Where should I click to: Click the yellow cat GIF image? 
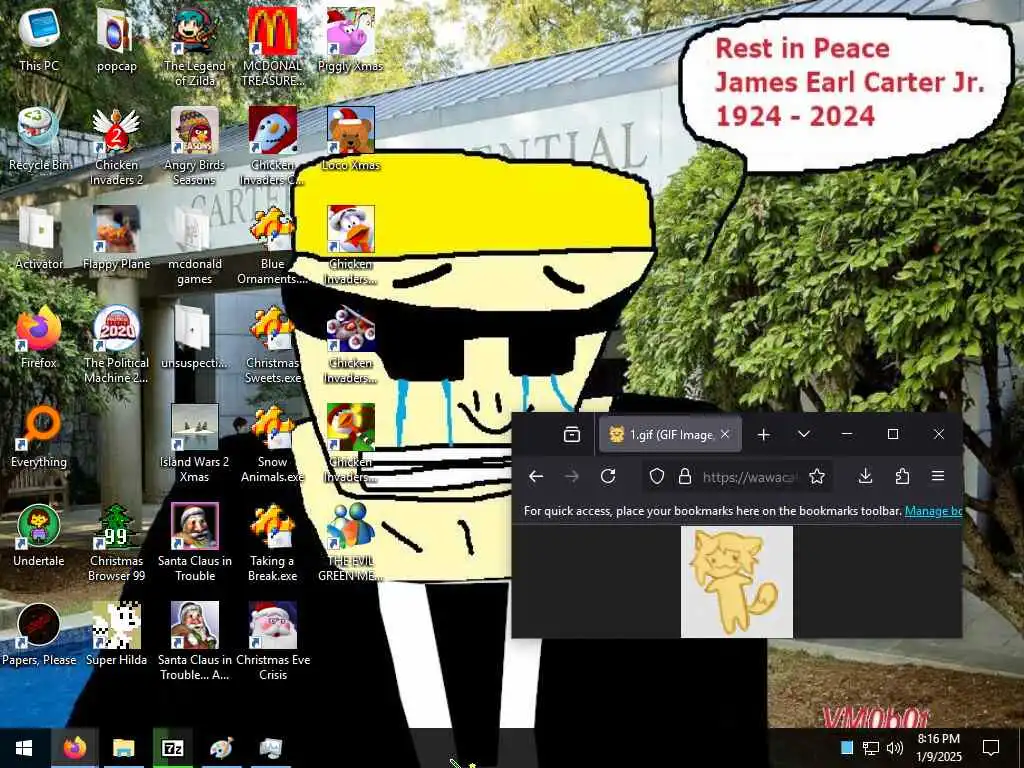737,581
